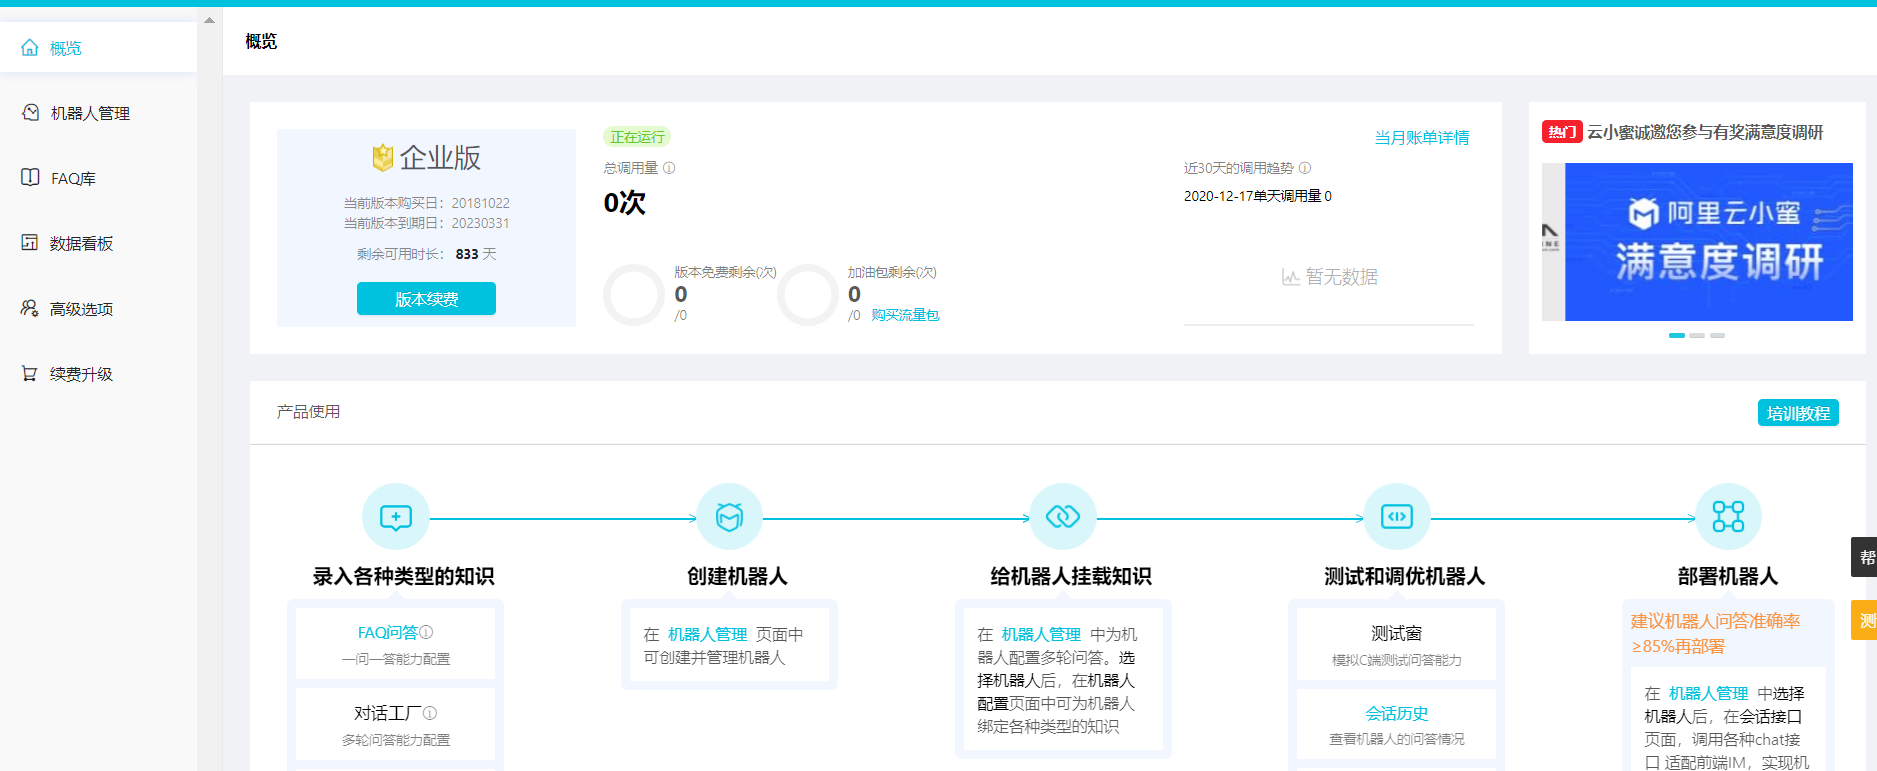Click the 机器人管理 sidebar icon

pyautogui.click(x=30, y=112)
